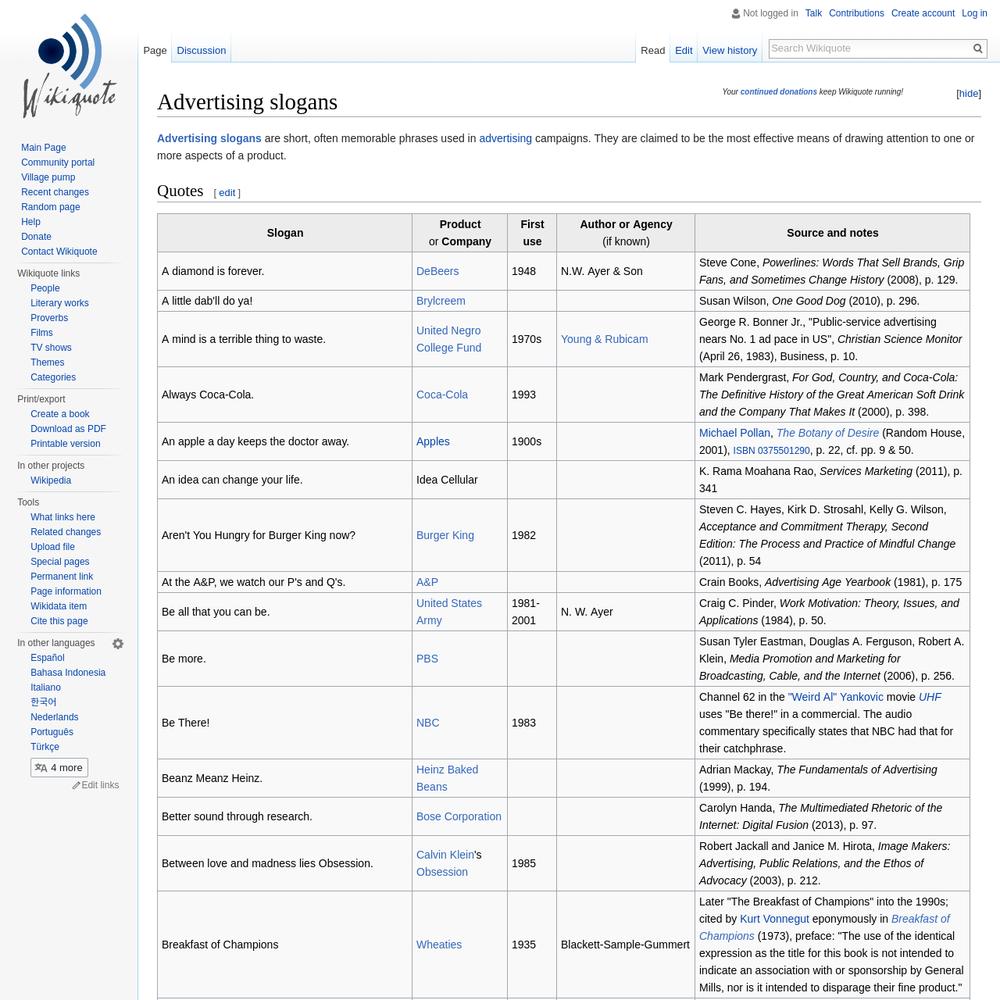
Task: Click the Talk link
Action: pyautogui.click(x=813, y=13)
